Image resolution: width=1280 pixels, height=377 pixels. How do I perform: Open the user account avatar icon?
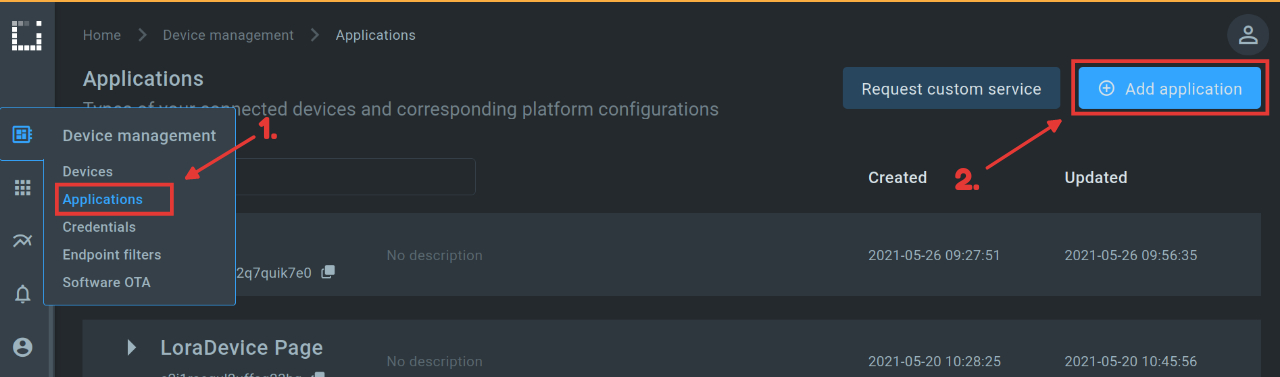1248,35
